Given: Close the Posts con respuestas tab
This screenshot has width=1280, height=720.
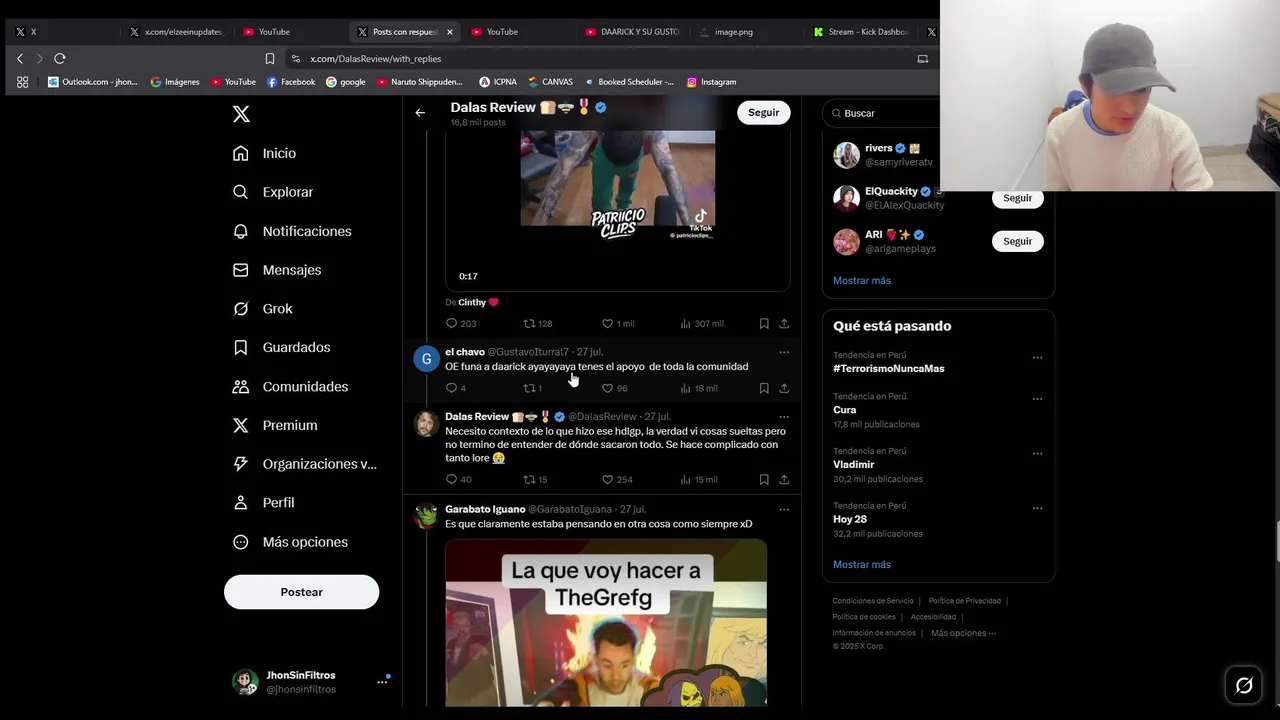Looking at the screenshot, I should click(x=450, y=32).
